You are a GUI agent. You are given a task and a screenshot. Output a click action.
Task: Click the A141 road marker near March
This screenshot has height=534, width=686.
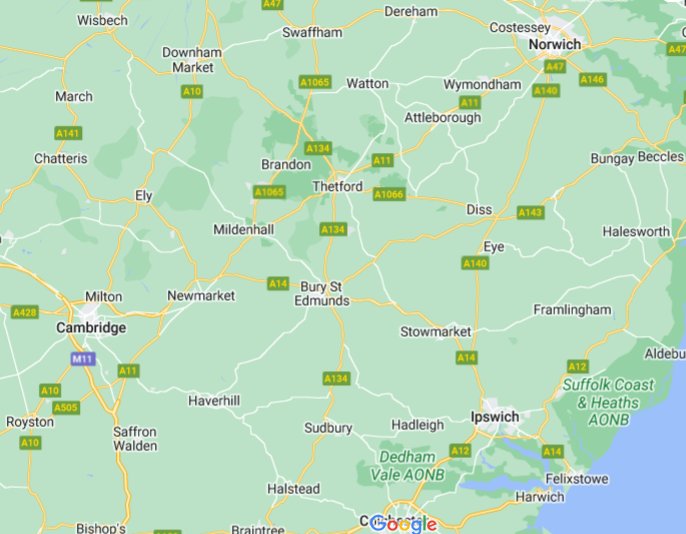[68, 133]
